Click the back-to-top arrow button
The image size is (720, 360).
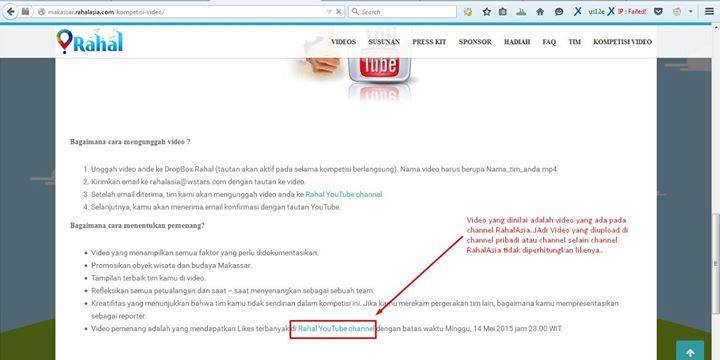pyautogui.click(x=690, y=351)
